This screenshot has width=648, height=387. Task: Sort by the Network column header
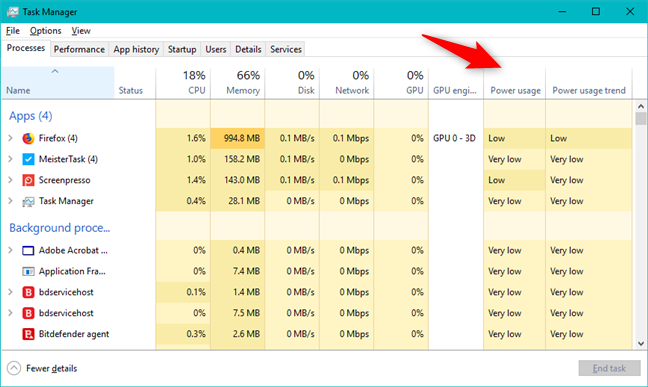347,83
